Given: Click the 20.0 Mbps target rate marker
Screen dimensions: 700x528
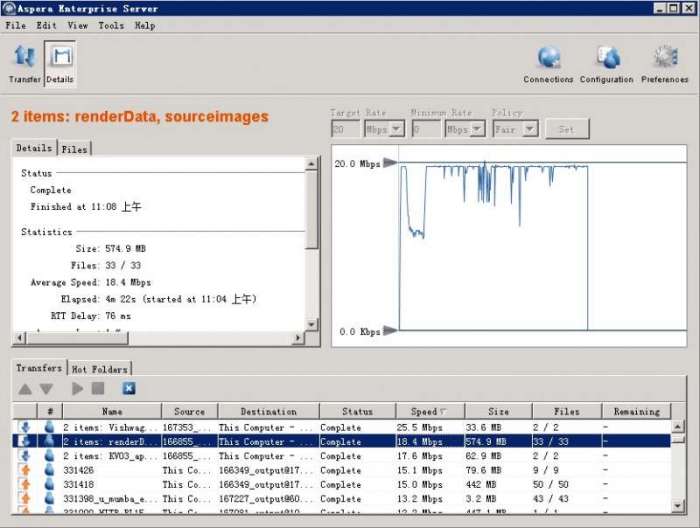Looking at the screenshot, I should [x=390, y=162].
